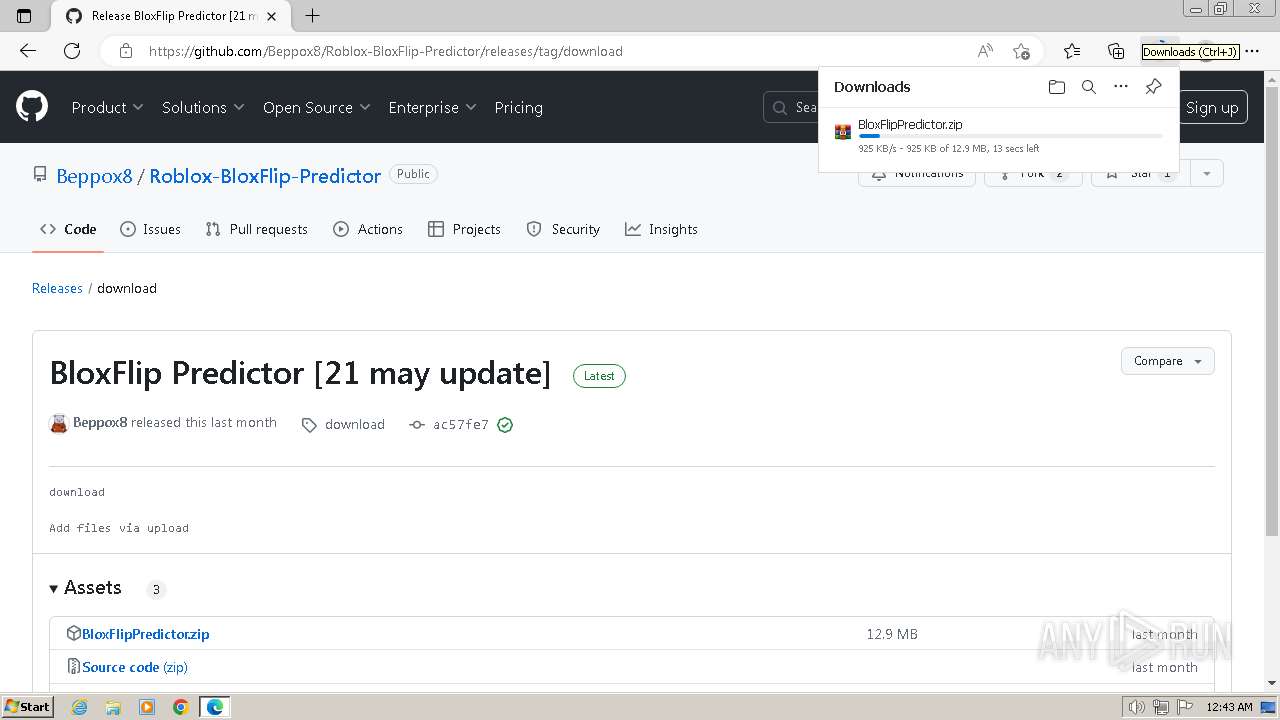View site information lock icon
Screen dimensions: 1280x720
point(126,51)
